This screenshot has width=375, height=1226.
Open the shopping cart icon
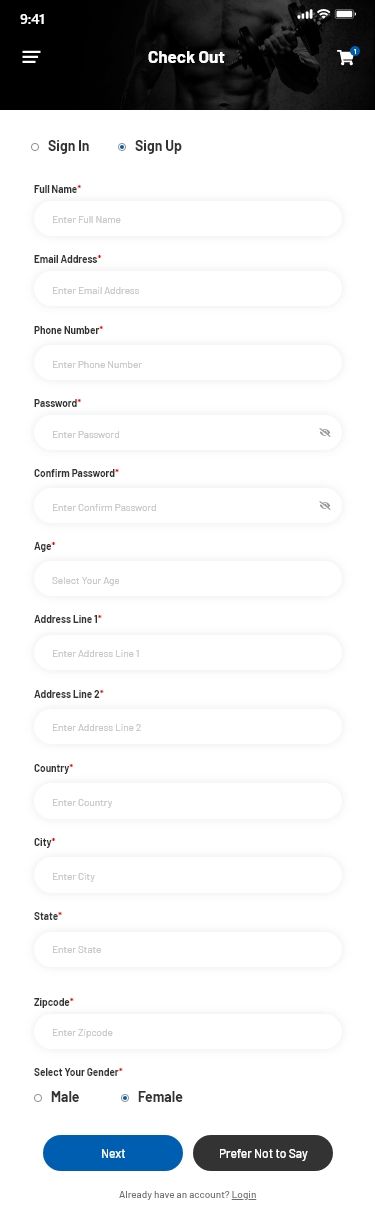point(346,58)
